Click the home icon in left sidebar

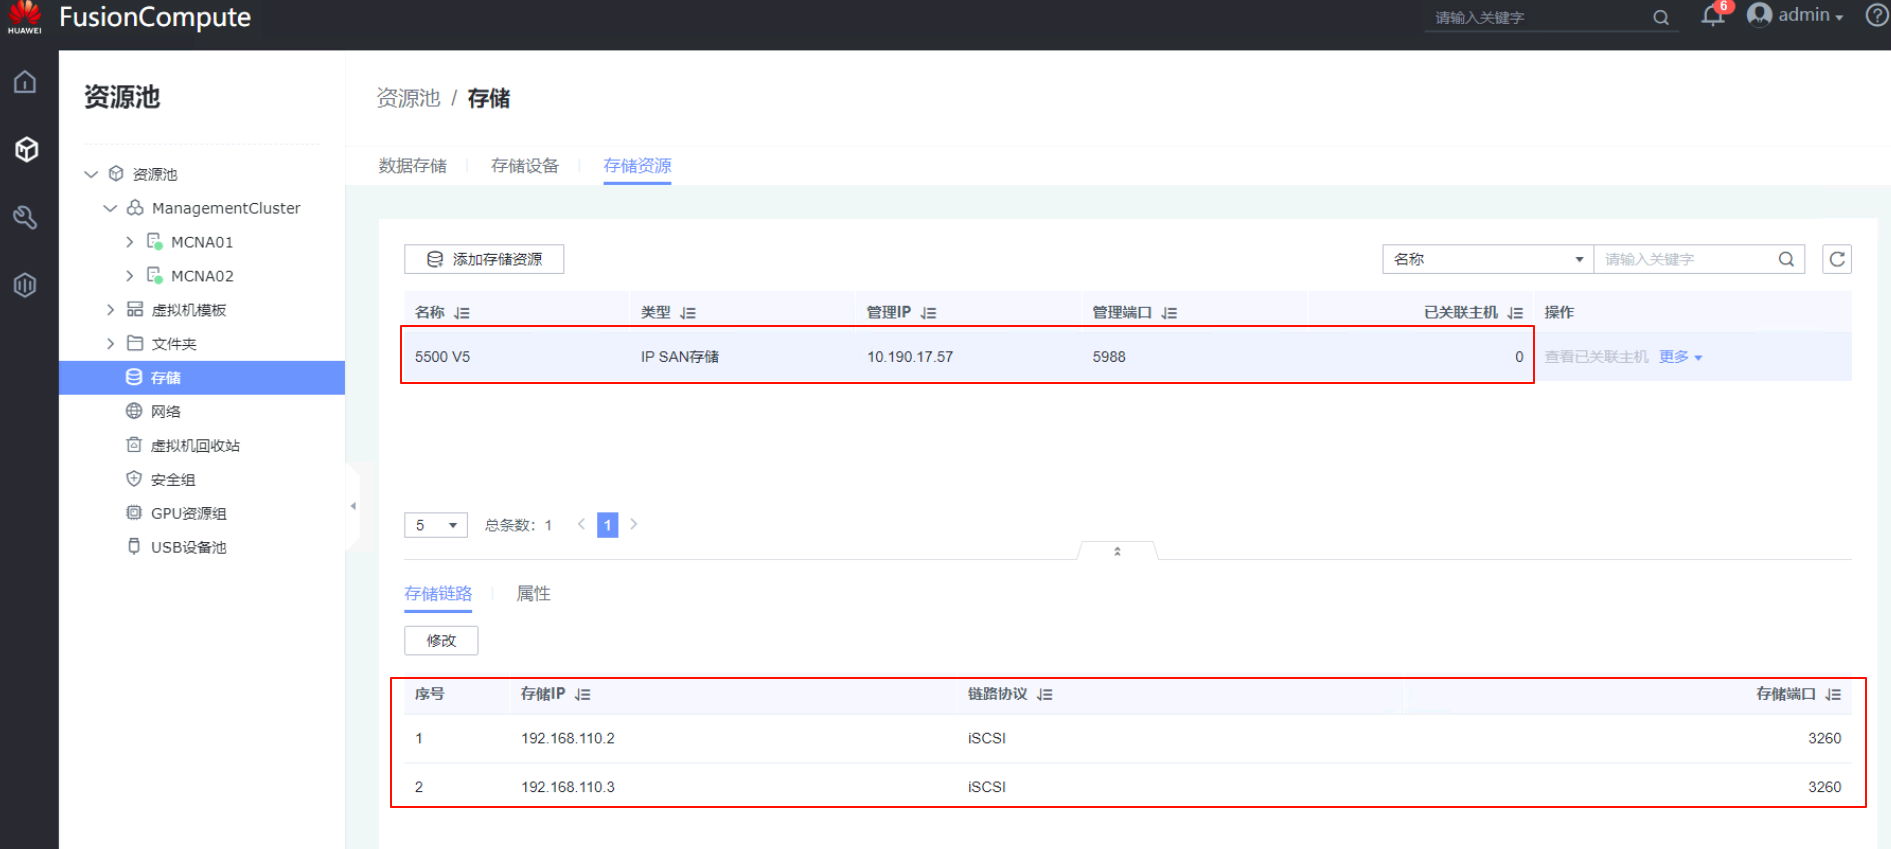coord(25,82)
